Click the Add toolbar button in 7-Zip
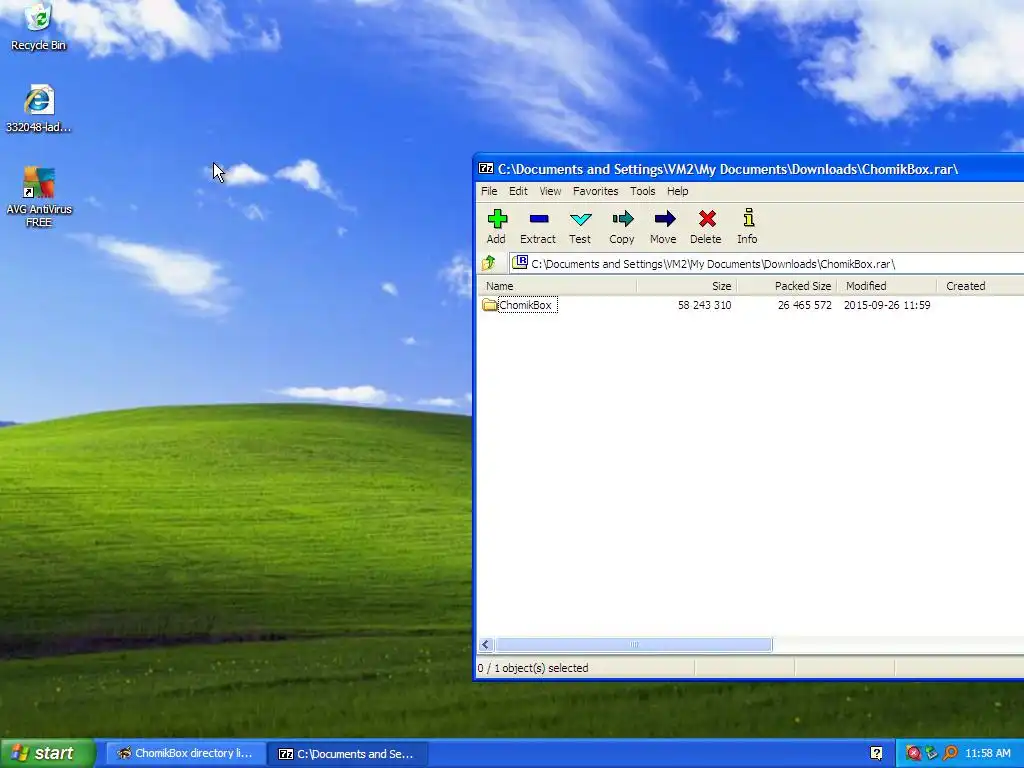The width and height of the screenshot is (1024, 768). (x=496, y=227)
